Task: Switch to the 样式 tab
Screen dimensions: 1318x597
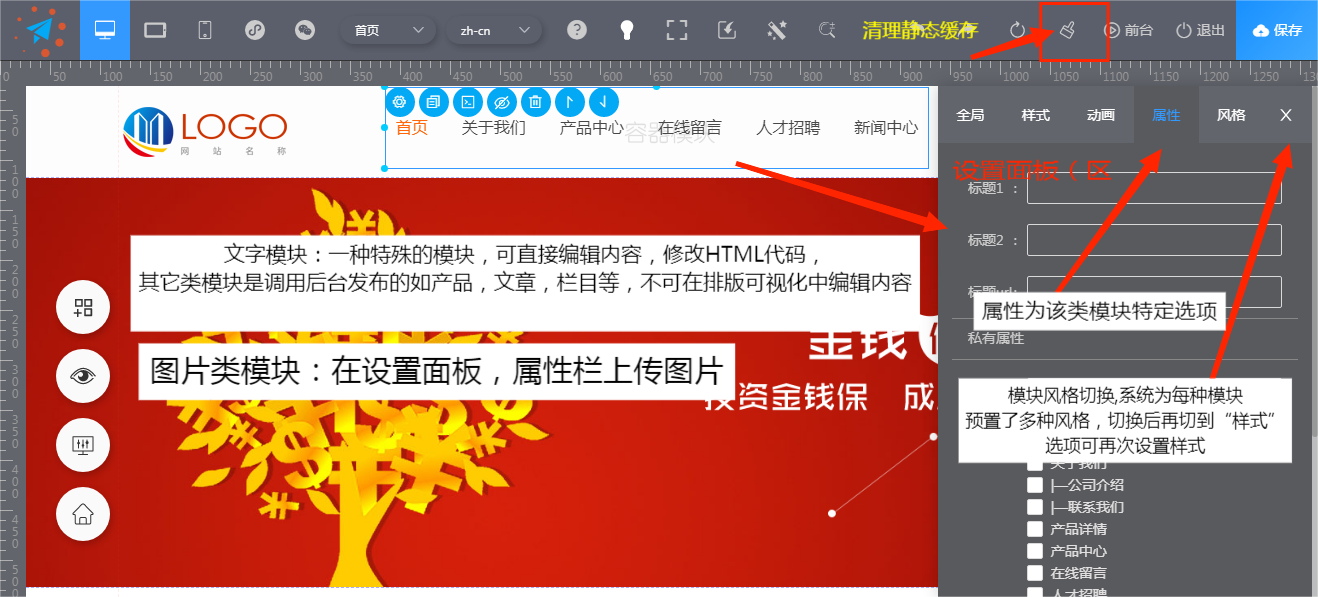Action: click(x=1035, y=115)
